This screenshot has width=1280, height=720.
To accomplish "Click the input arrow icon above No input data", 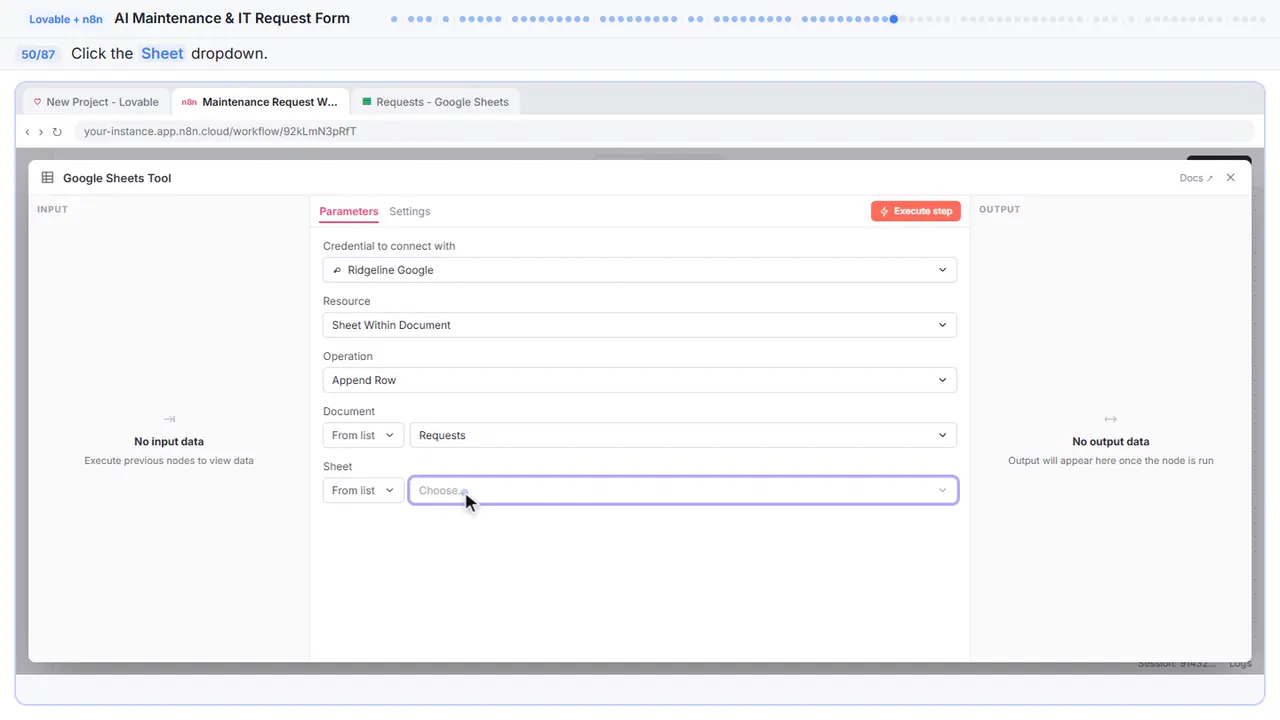I will 169,419.
